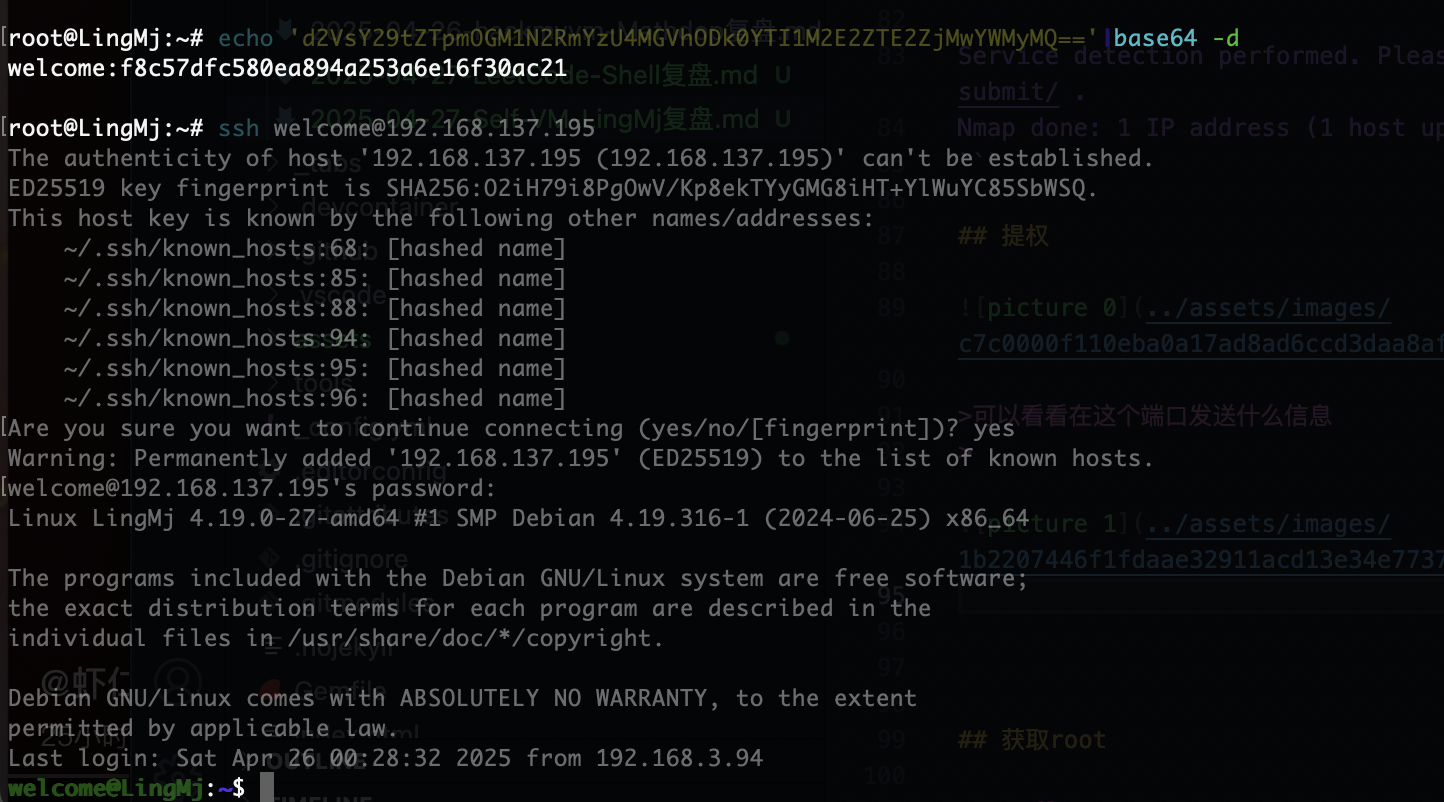This screenshot has width=1444, height=802.
Task: Click the typed yes confirmation answer
Action: click(x=994, y=429)
